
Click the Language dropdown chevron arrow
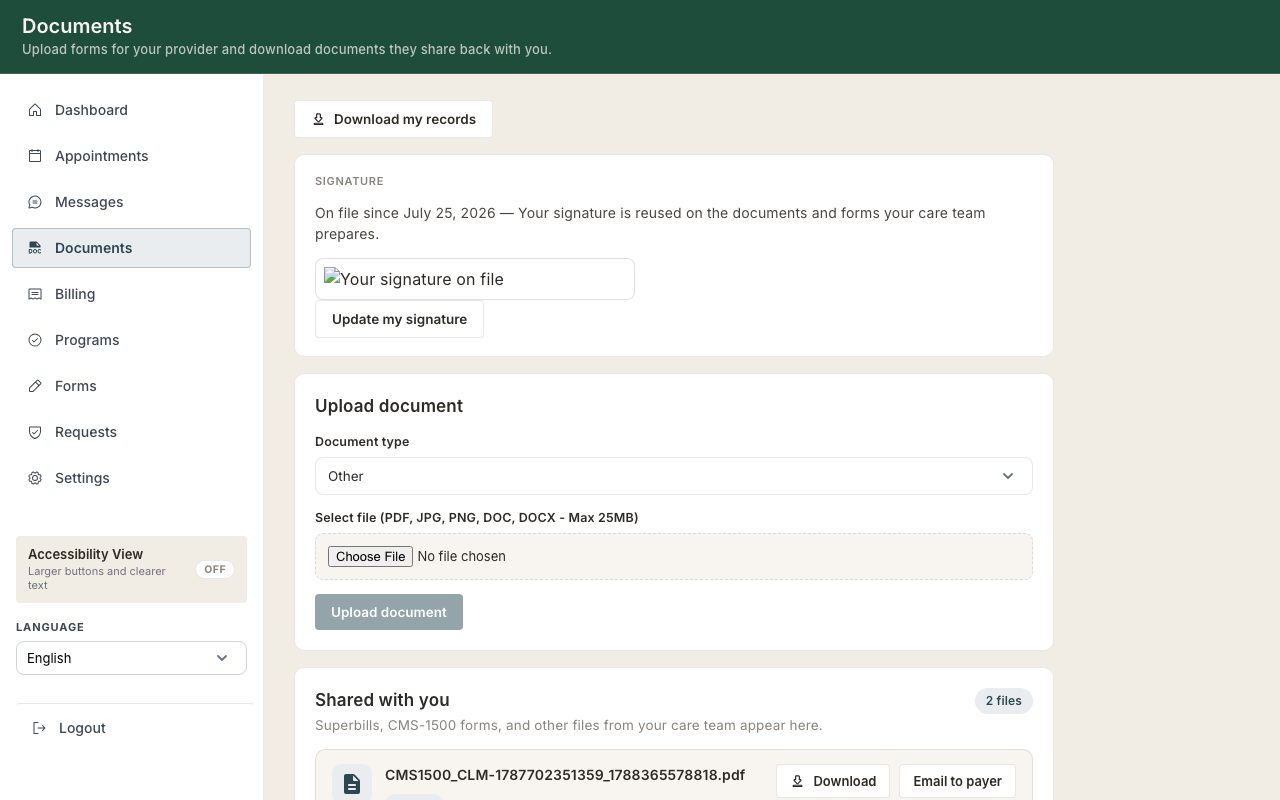(222, 658)
